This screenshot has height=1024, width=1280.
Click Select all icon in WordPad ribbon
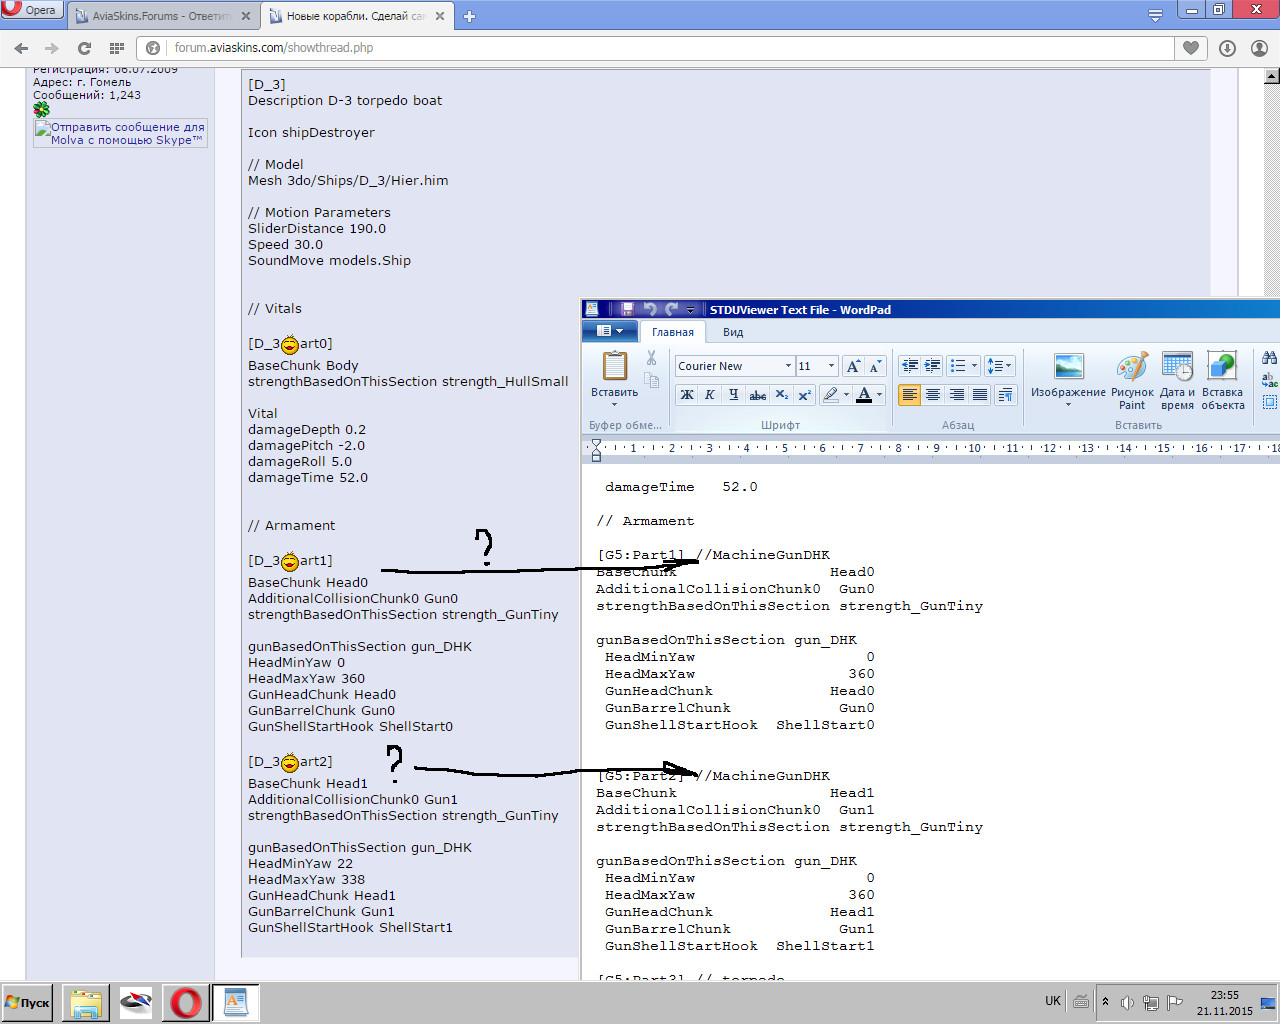(x=1270, y=402)
